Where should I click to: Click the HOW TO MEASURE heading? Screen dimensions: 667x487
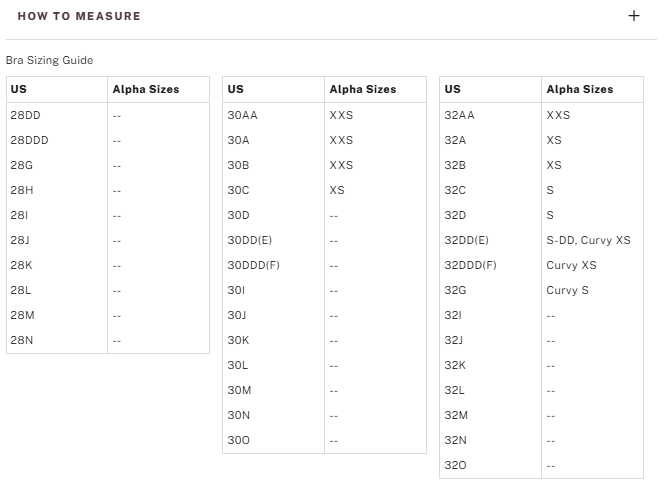pyautogui.click(x=79, y=16)
